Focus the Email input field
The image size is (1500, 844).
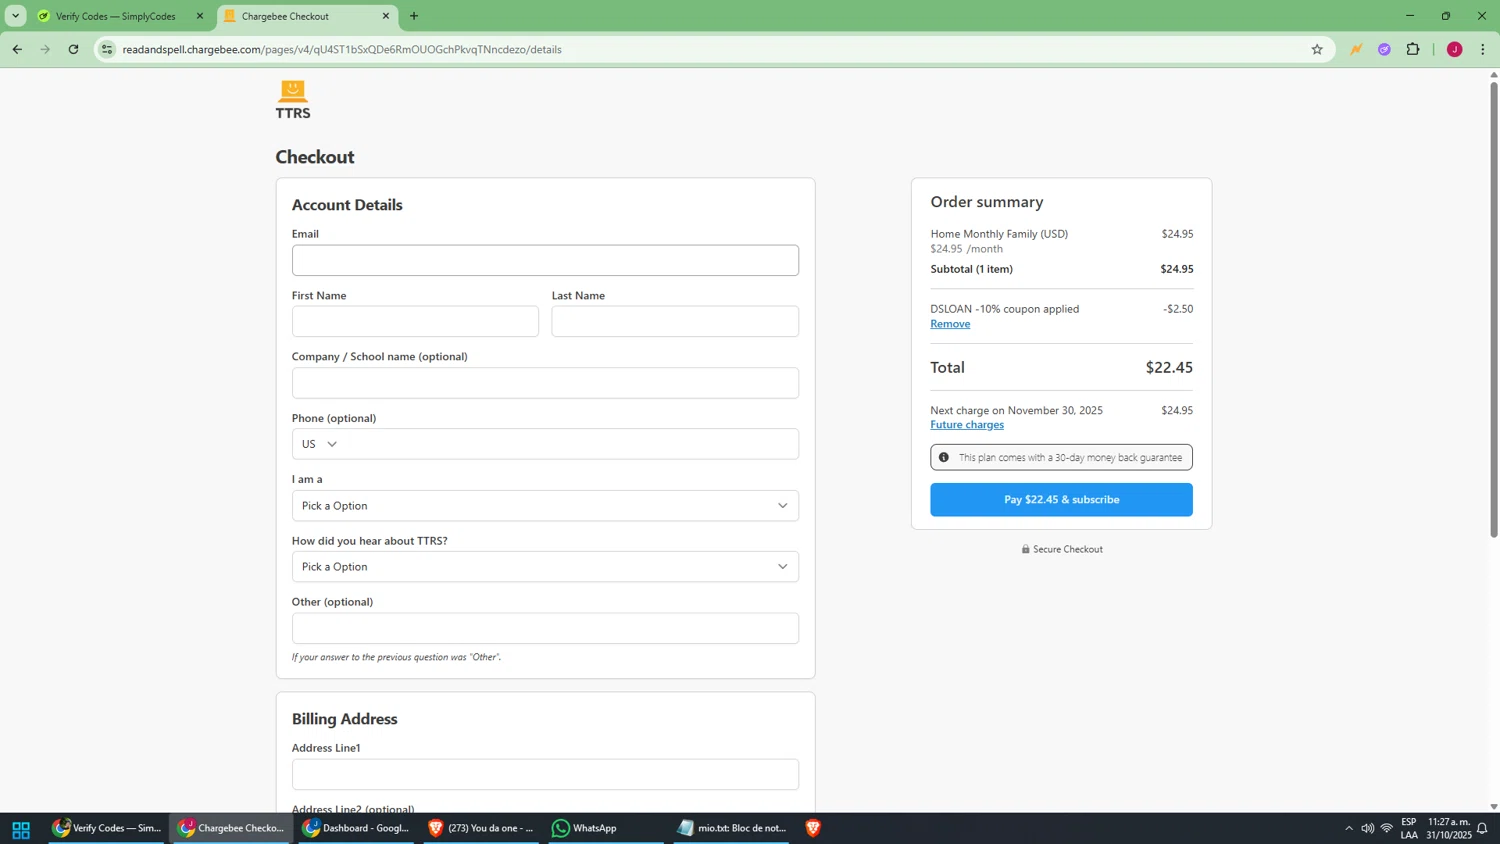[545, 260]
